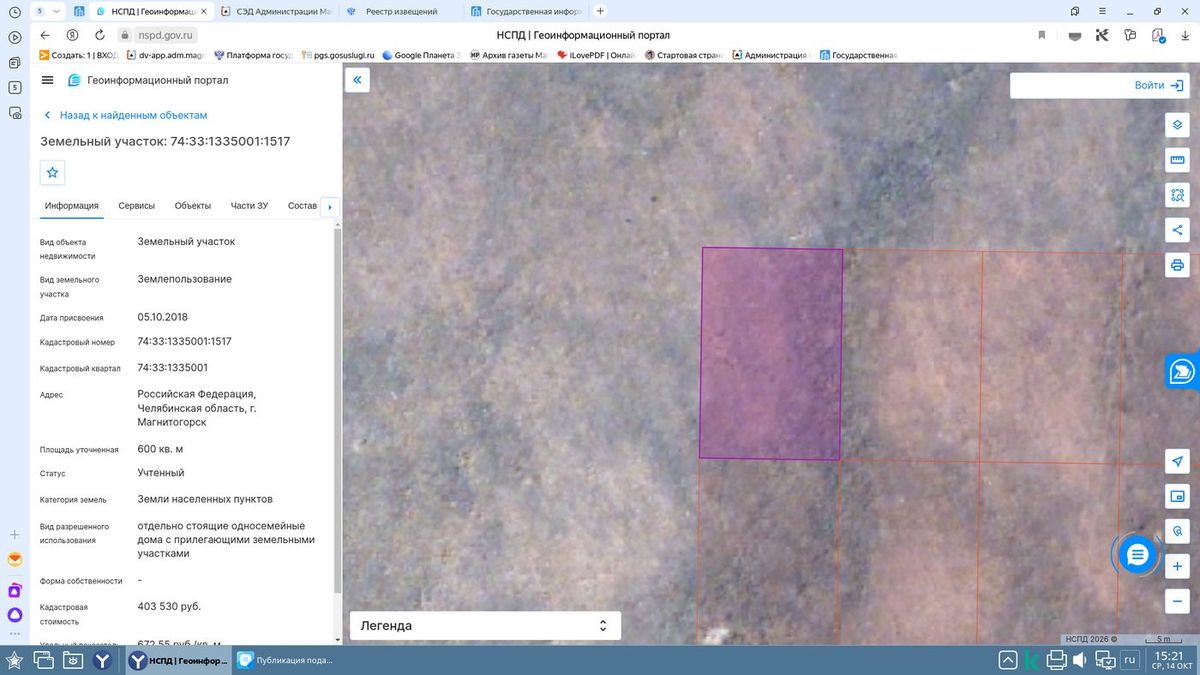Open browser downloads
This screenshot has height=675, width=1200.
coord(1184,35)
